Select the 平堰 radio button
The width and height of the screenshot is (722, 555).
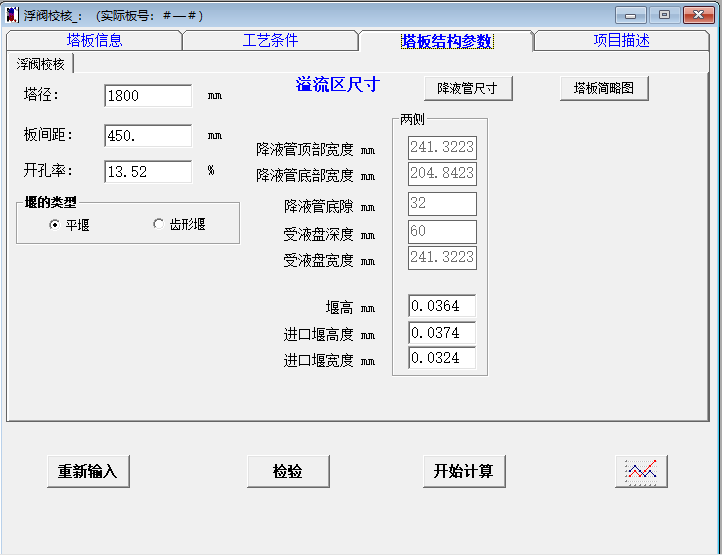pyautogui.click(x=54, y=225)
